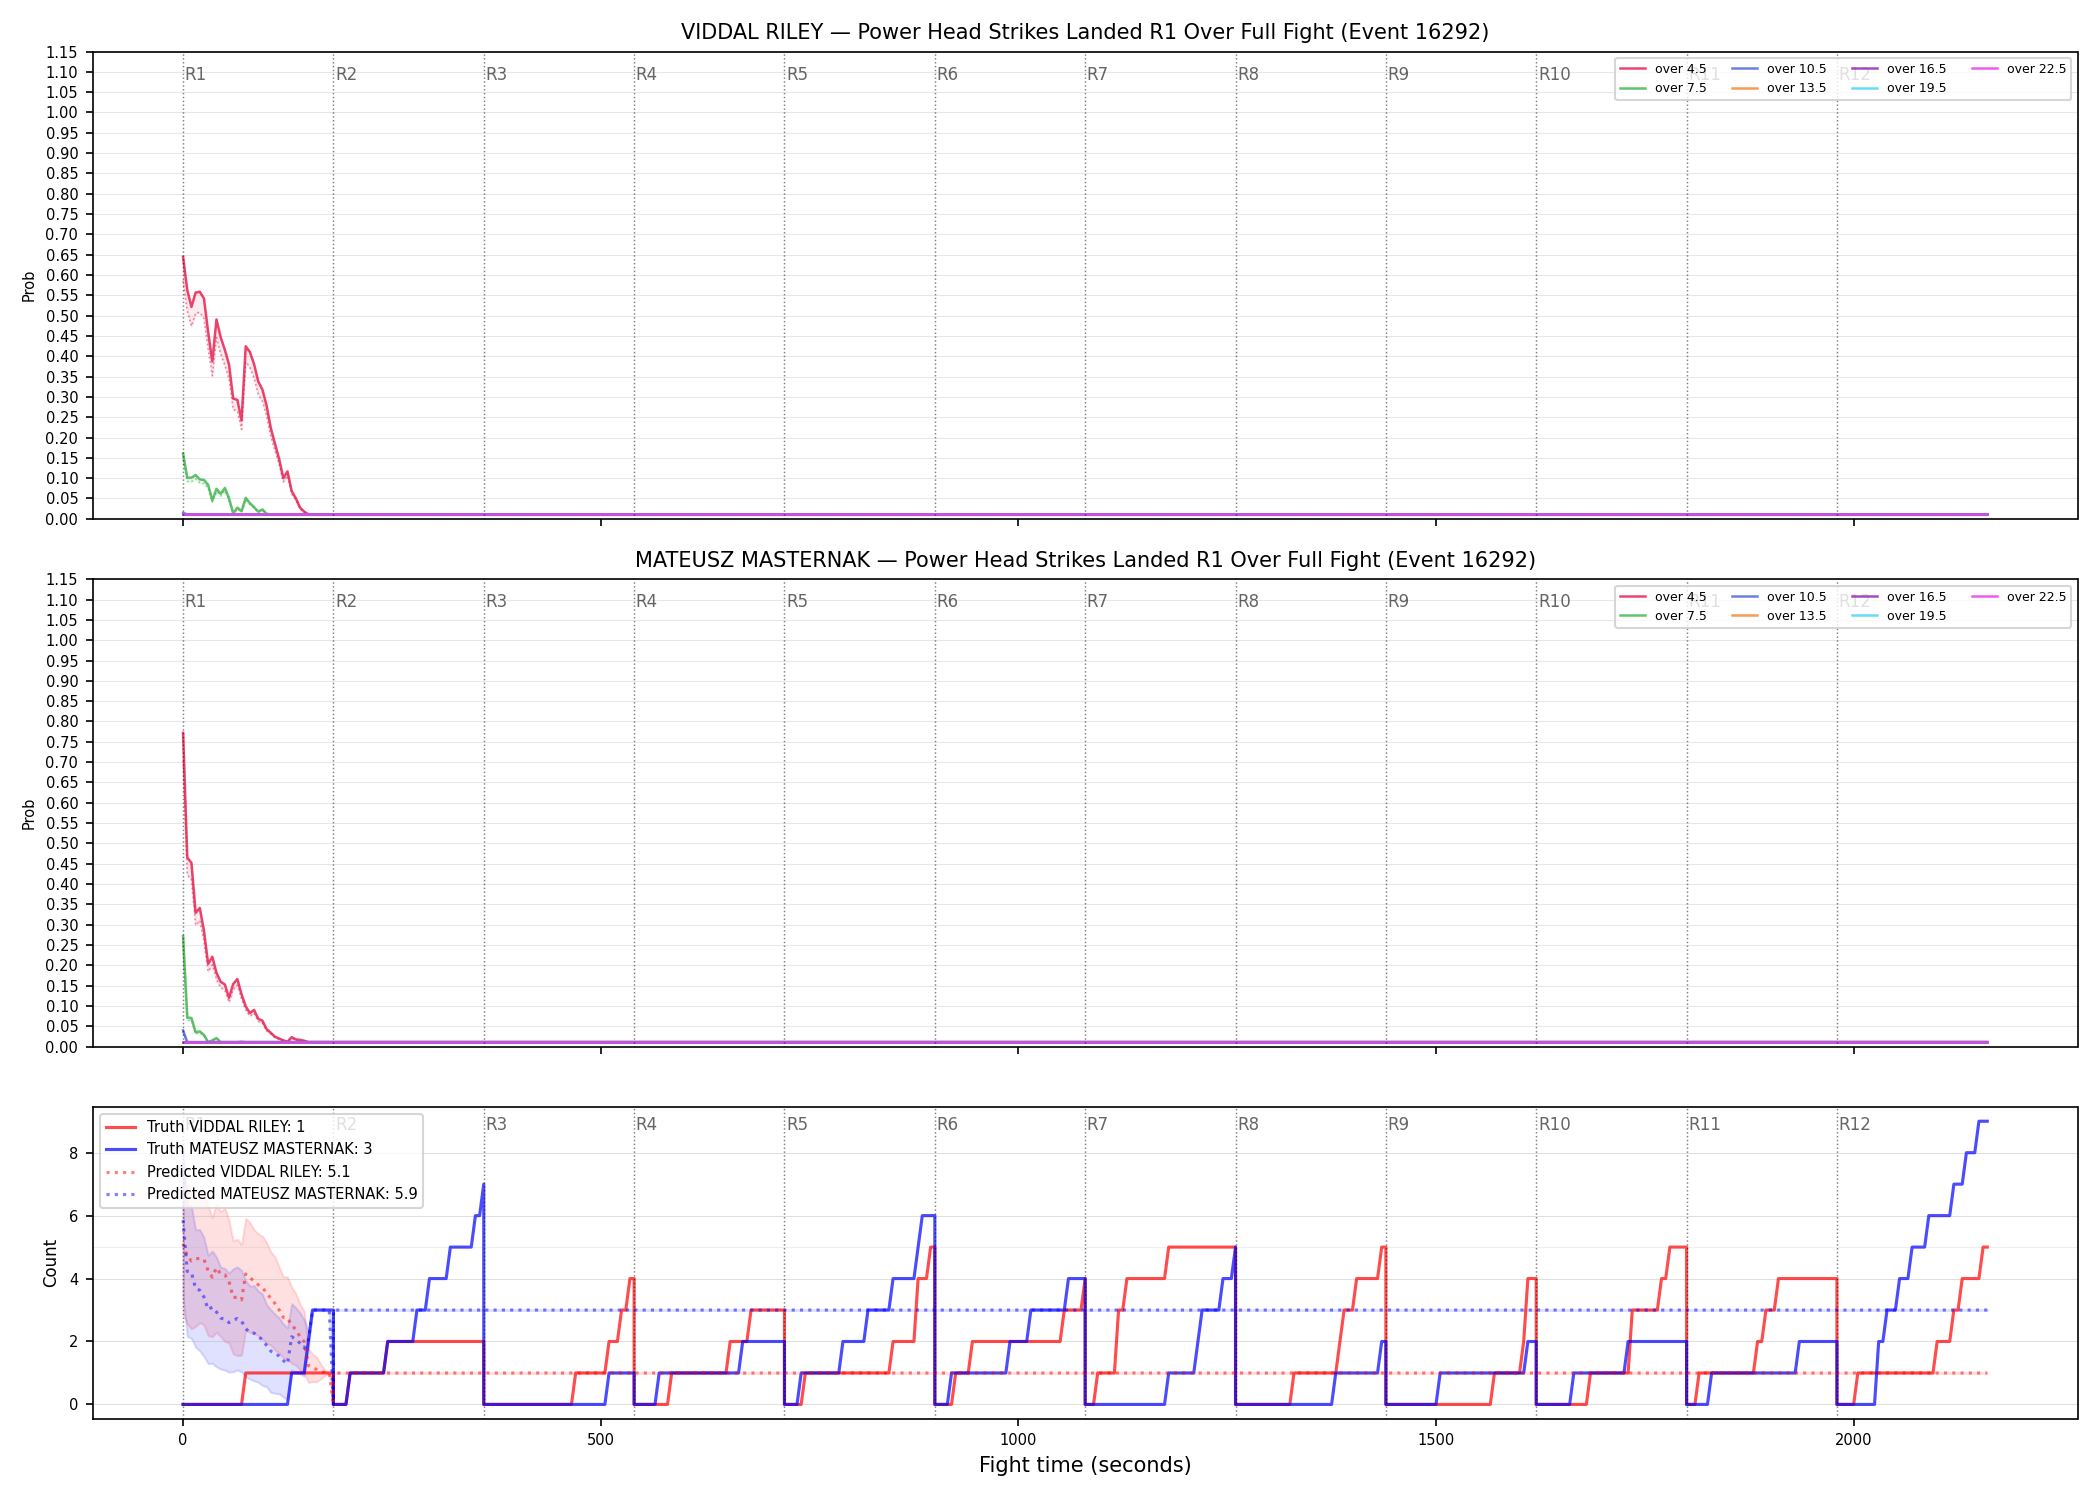Click 'over 22.5' legend entry in top chart
This screenshot has width=2100, height=1500.
point(2019,69)
